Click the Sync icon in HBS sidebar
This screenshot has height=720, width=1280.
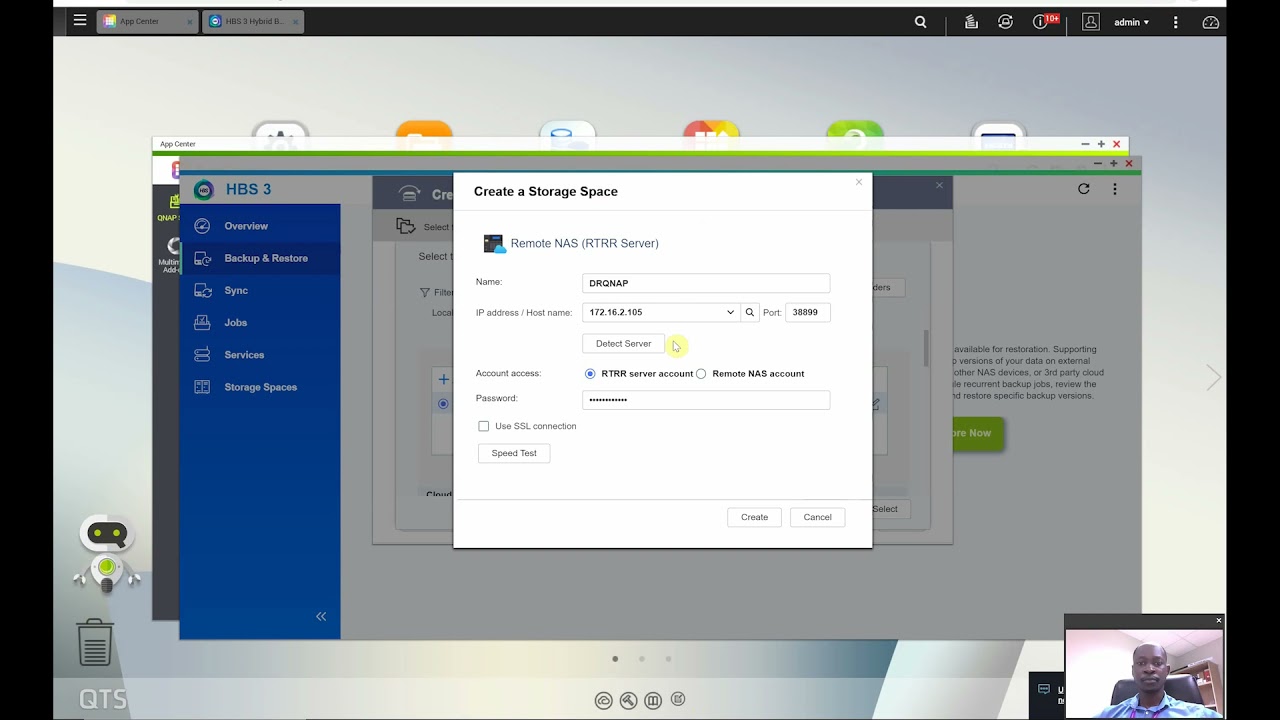(x=202, y=290)
